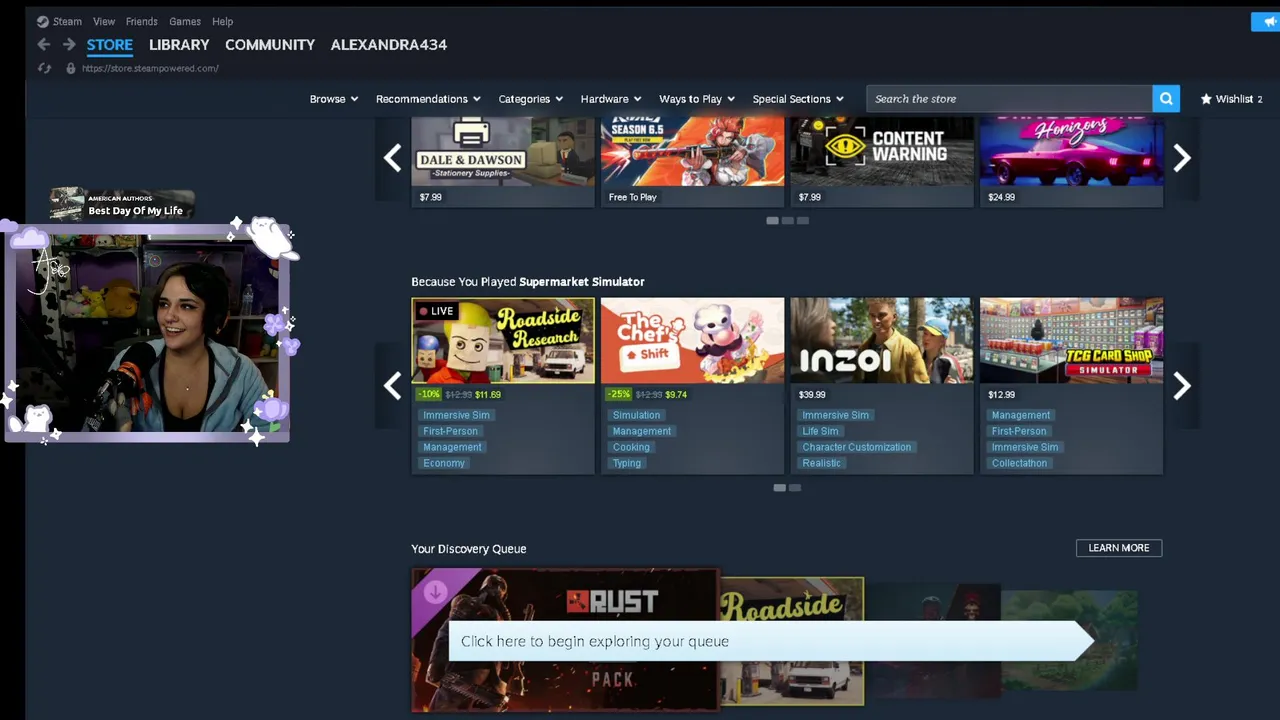
Task: Click the purple download arrow on the Rust card
Action: click(435, 593)
